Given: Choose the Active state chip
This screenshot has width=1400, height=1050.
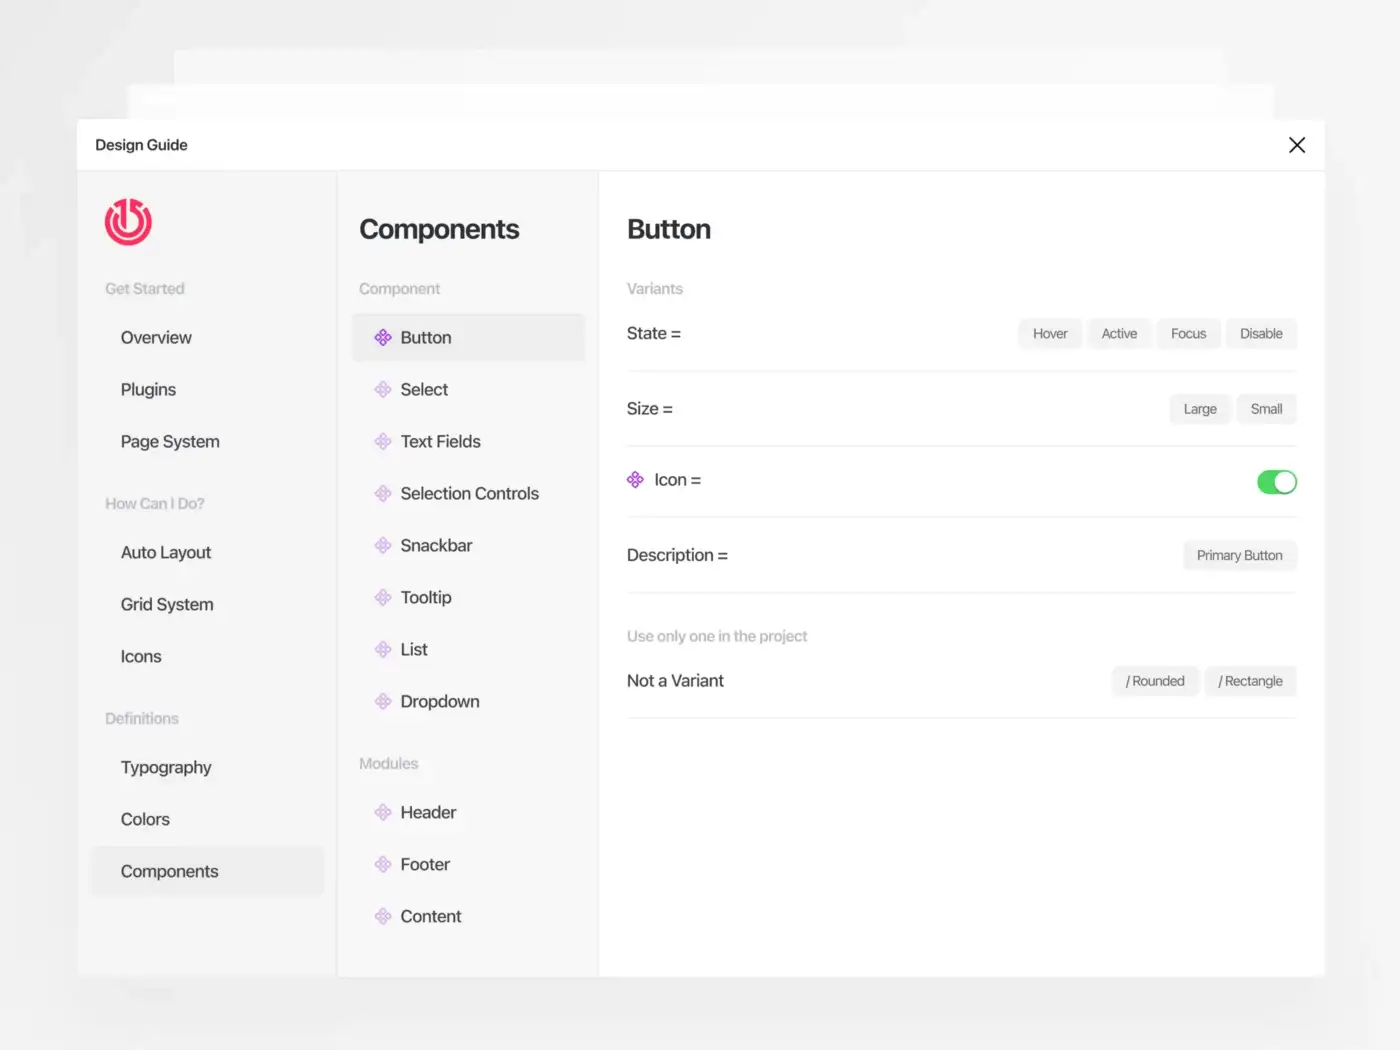Looking at the screenshot, I should tap(1119, 334).
